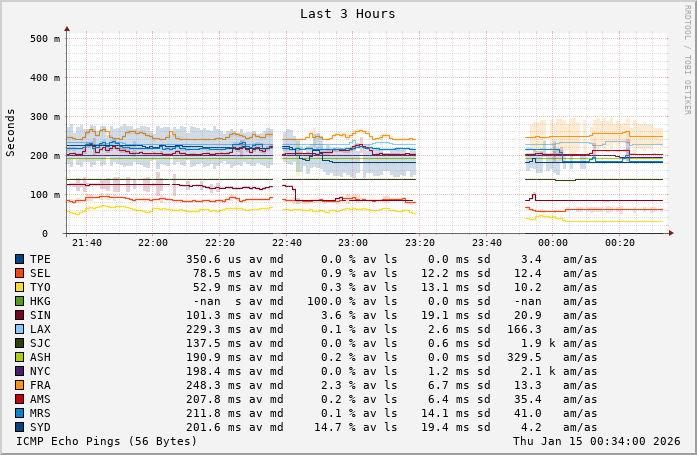This screenshot has height=455, width=697.
Task: Click the 'Seconds' y-axis title
Action: pos(11,132)
